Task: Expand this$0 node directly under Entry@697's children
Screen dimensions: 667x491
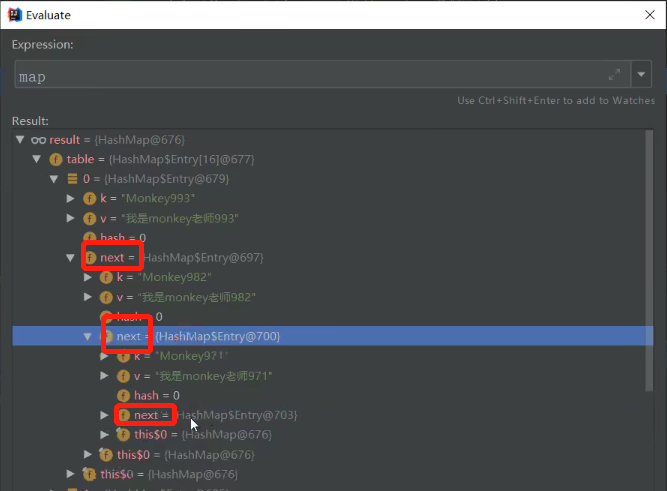Action: [x=88, y=454]
